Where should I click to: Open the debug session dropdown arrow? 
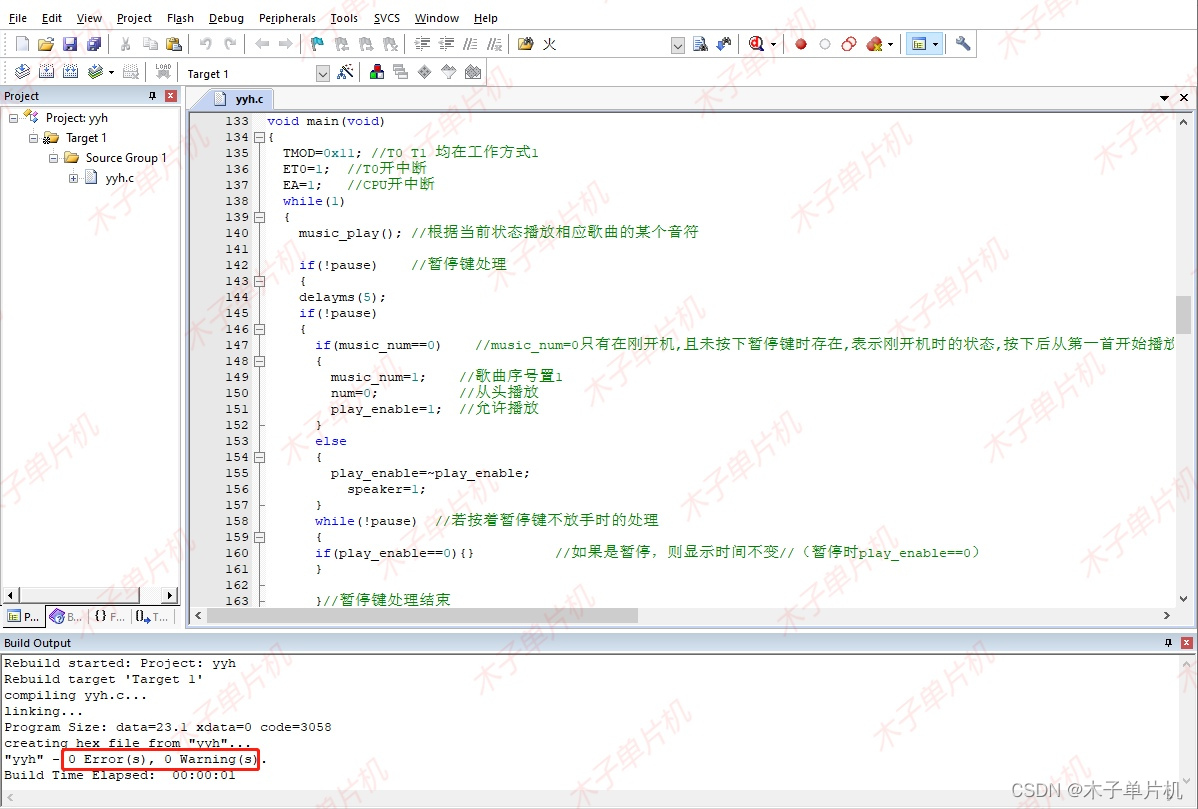click(773, 44)
